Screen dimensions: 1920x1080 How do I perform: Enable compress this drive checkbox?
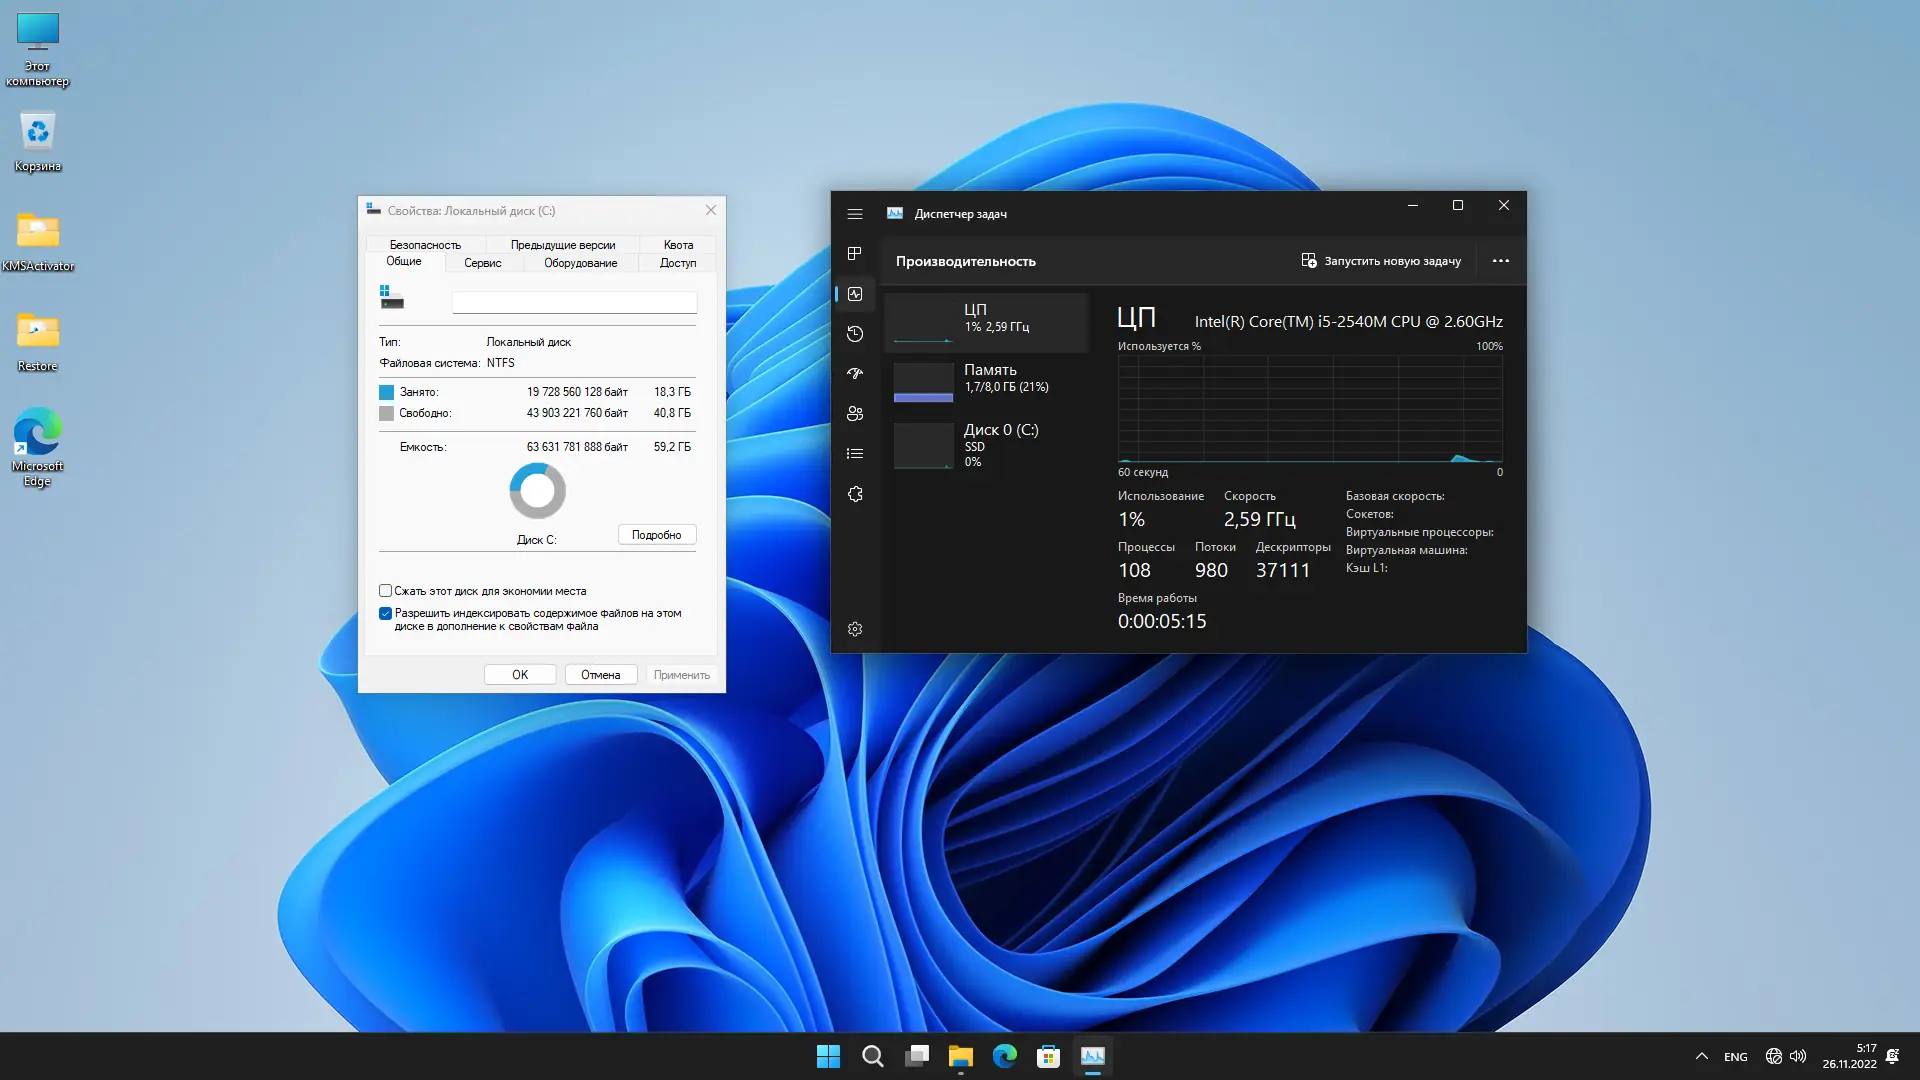pyautogui.click(x=385, y=591)
